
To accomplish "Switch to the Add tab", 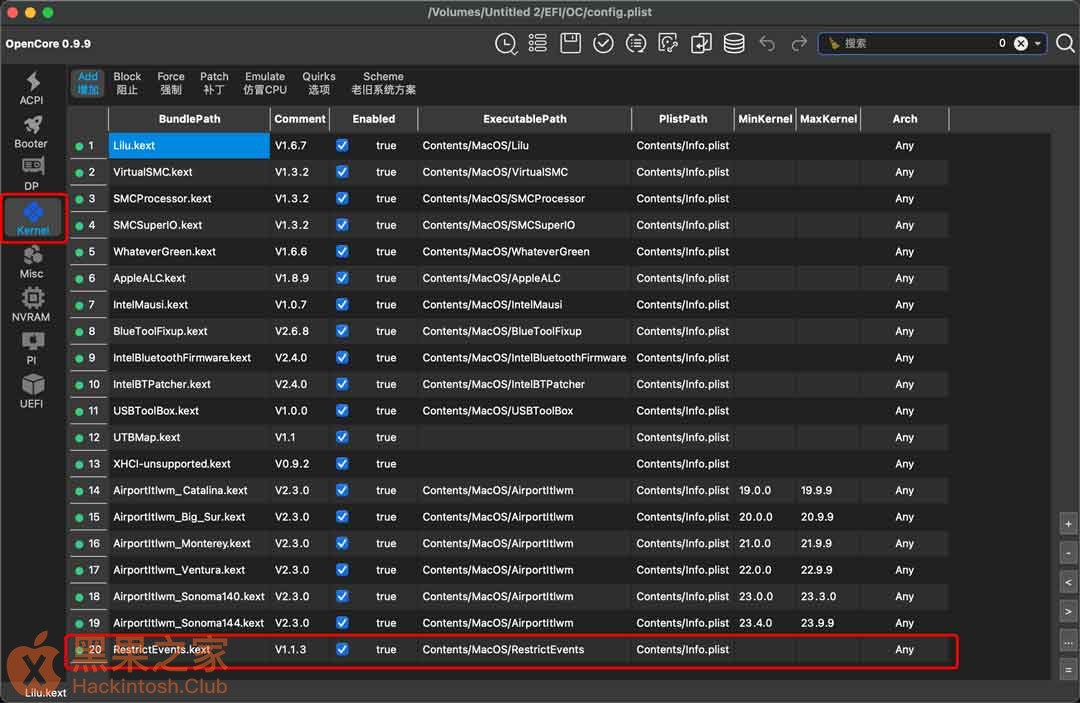I will pyautogui.click(x=87, y=83).
